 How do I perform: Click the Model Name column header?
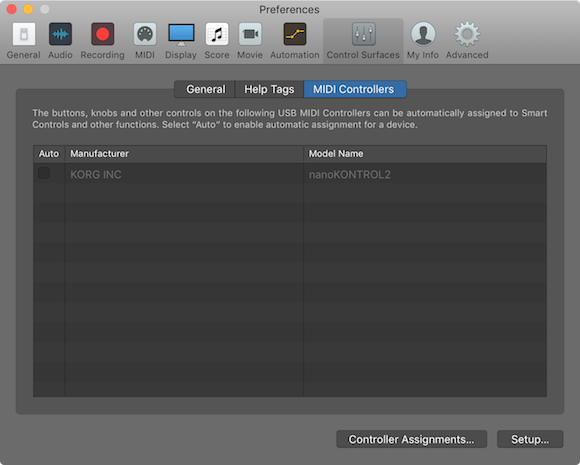tap(425, 154)
